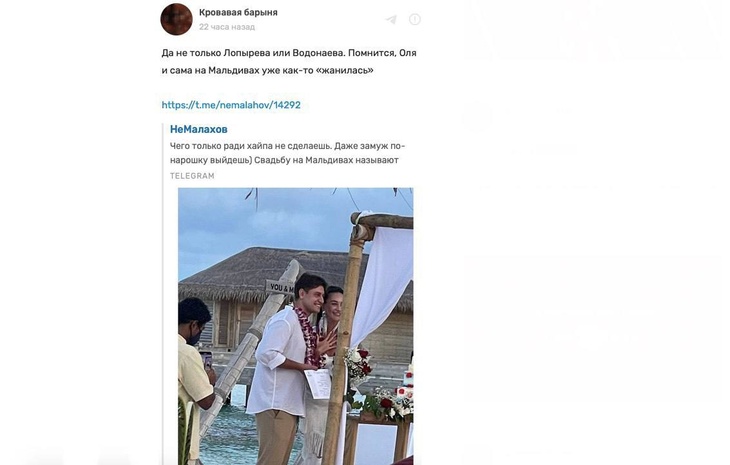Click the groom in white shirt

280,360
